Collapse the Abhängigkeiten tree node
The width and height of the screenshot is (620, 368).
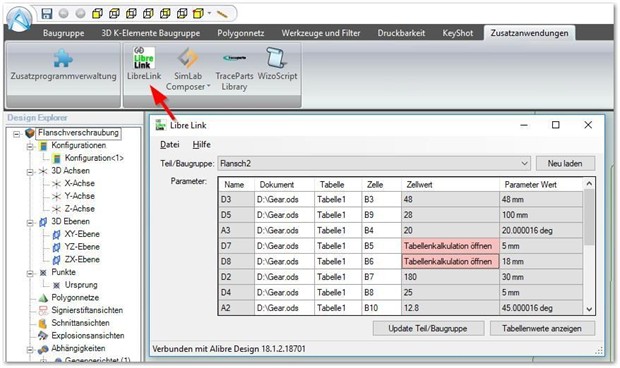[30, 349]
